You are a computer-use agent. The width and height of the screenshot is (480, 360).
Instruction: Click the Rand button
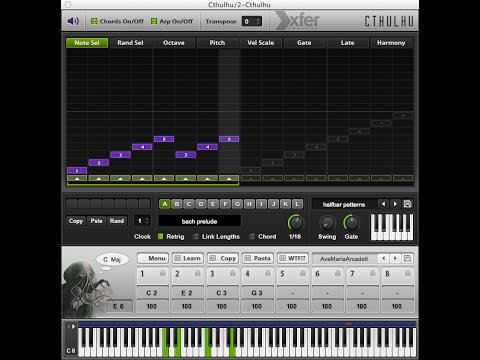[x=117, y=221]
